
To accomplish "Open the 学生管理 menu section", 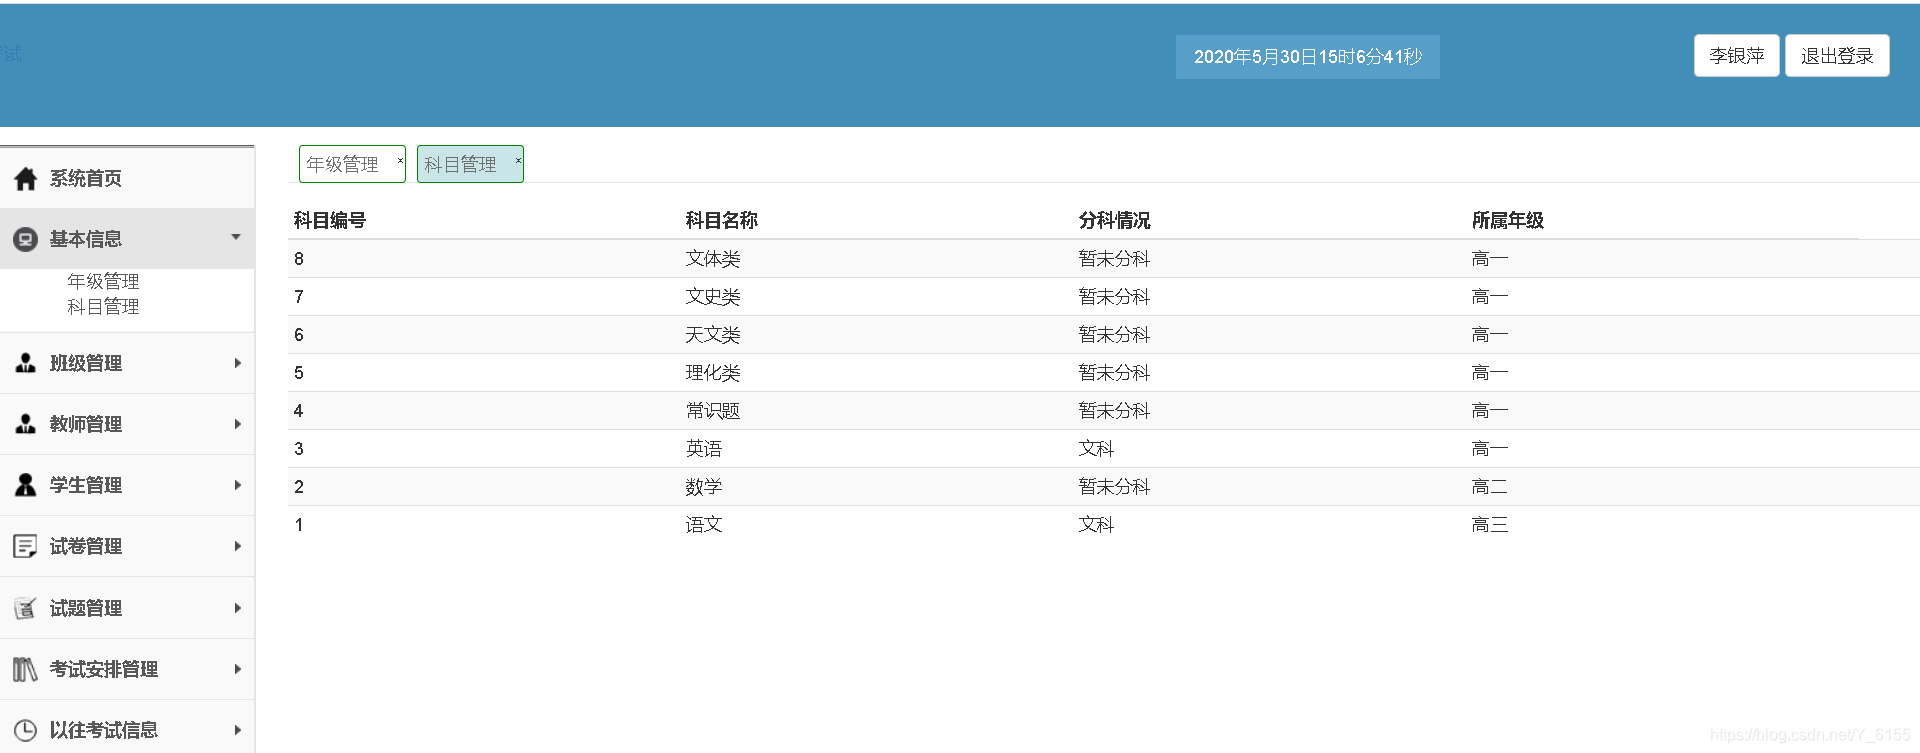I will point(127,485).
